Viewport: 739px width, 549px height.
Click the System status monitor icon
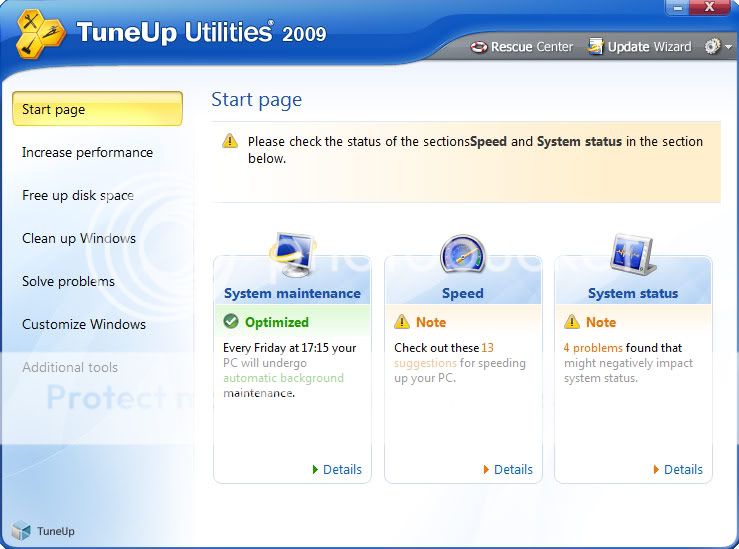(633, 254)
